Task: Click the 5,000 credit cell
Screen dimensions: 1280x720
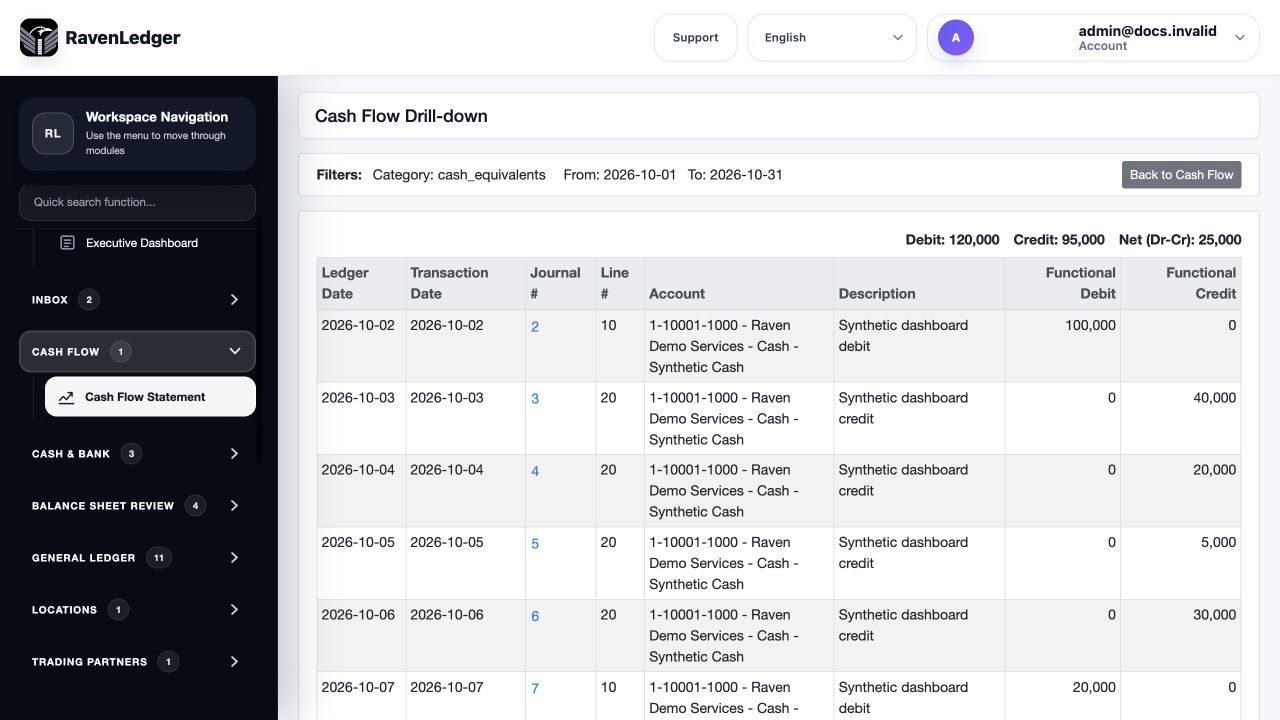Action: pyautogui.click(x=1181, y=563)
